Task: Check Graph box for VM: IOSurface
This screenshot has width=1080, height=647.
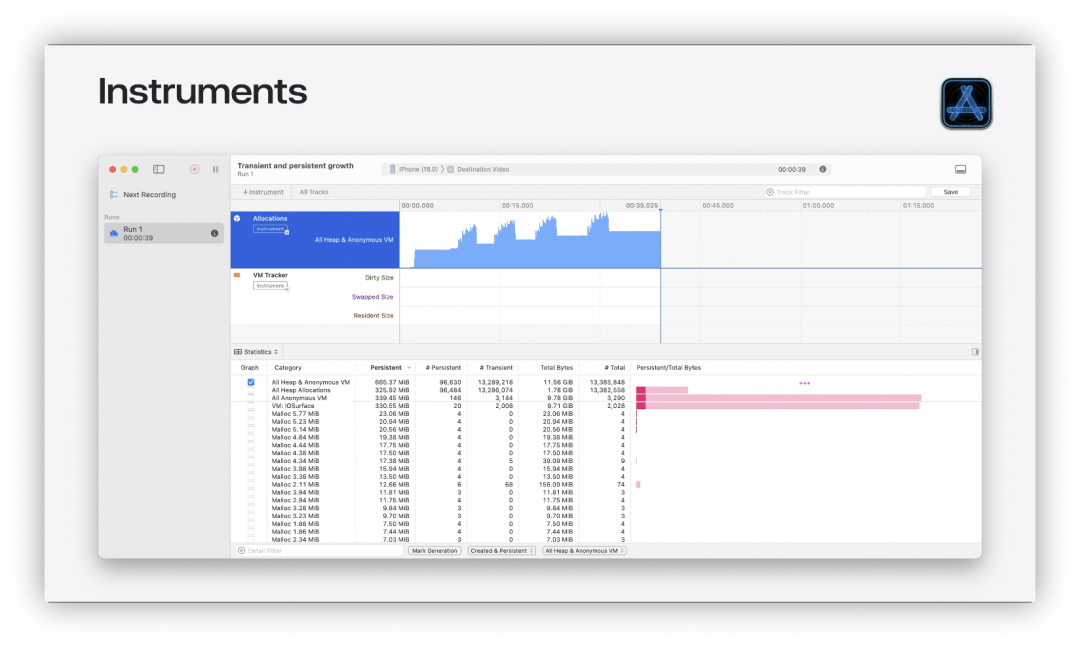Action: pyautogui.click(x=251, y=406)
